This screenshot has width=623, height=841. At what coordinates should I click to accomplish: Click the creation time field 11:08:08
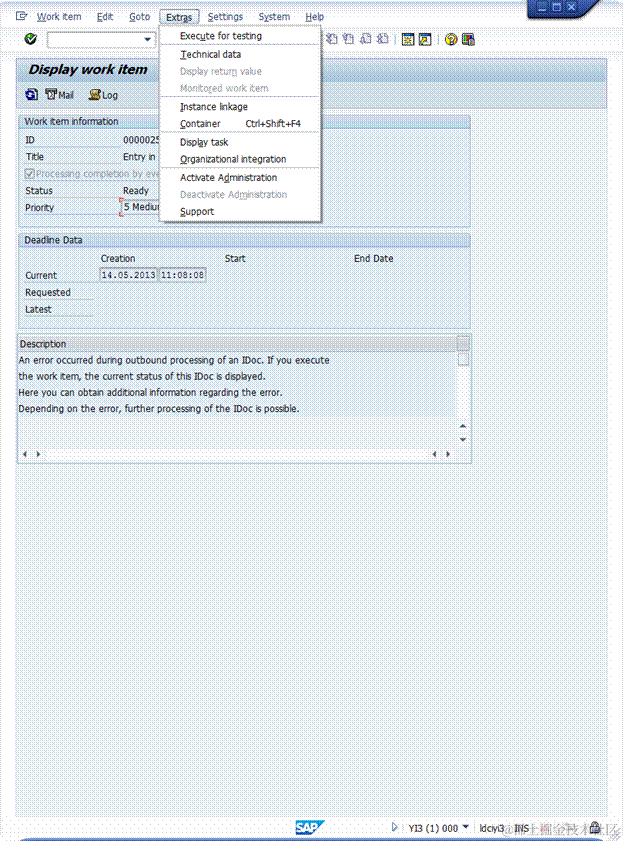pos(183,275)
